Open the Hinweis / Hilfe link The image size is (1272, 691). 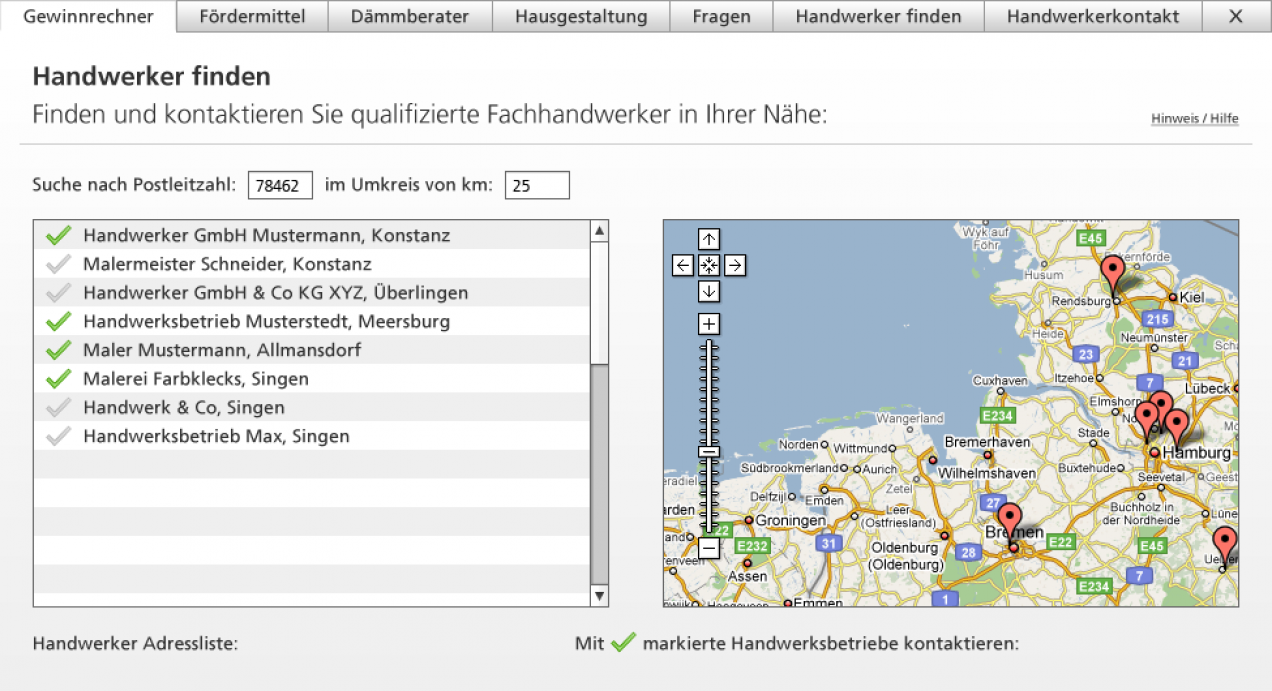coord(1194,118)
